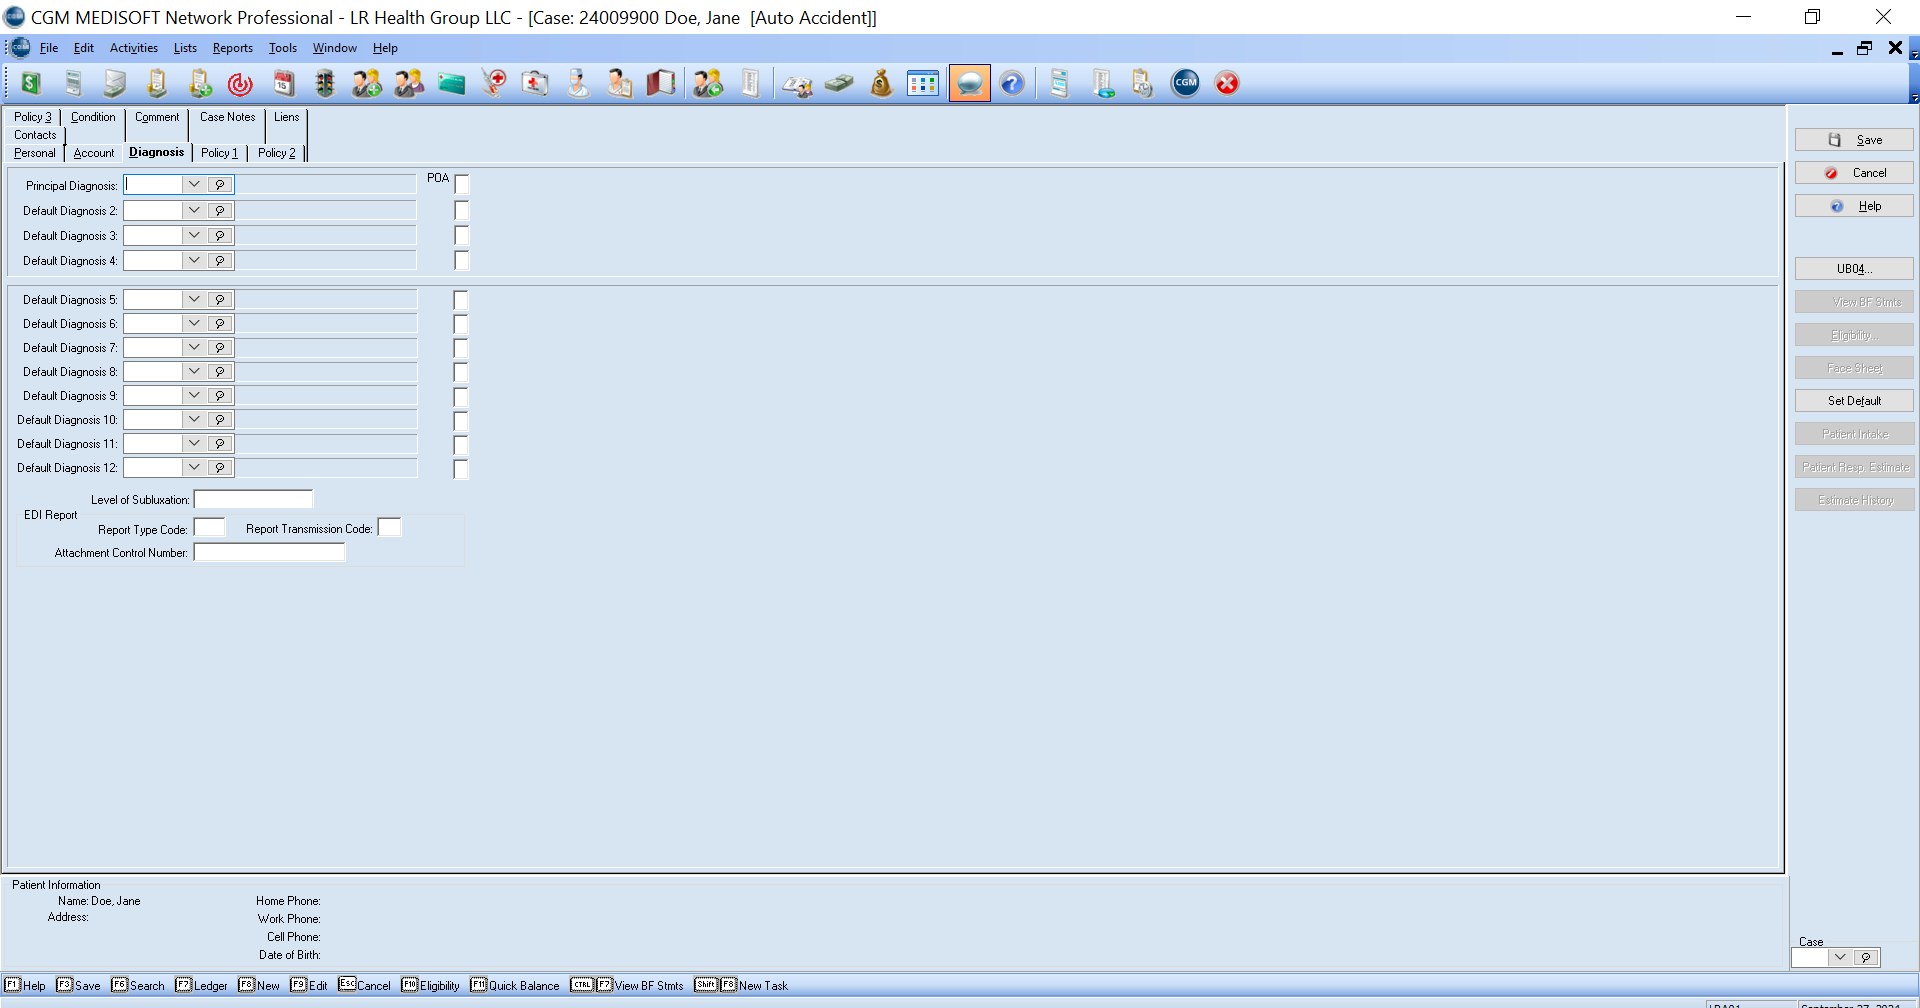
Task: Expand the Default Diagnosis 4 dropdown arrow
Action: pyautogui.click(x=194, y=260)
